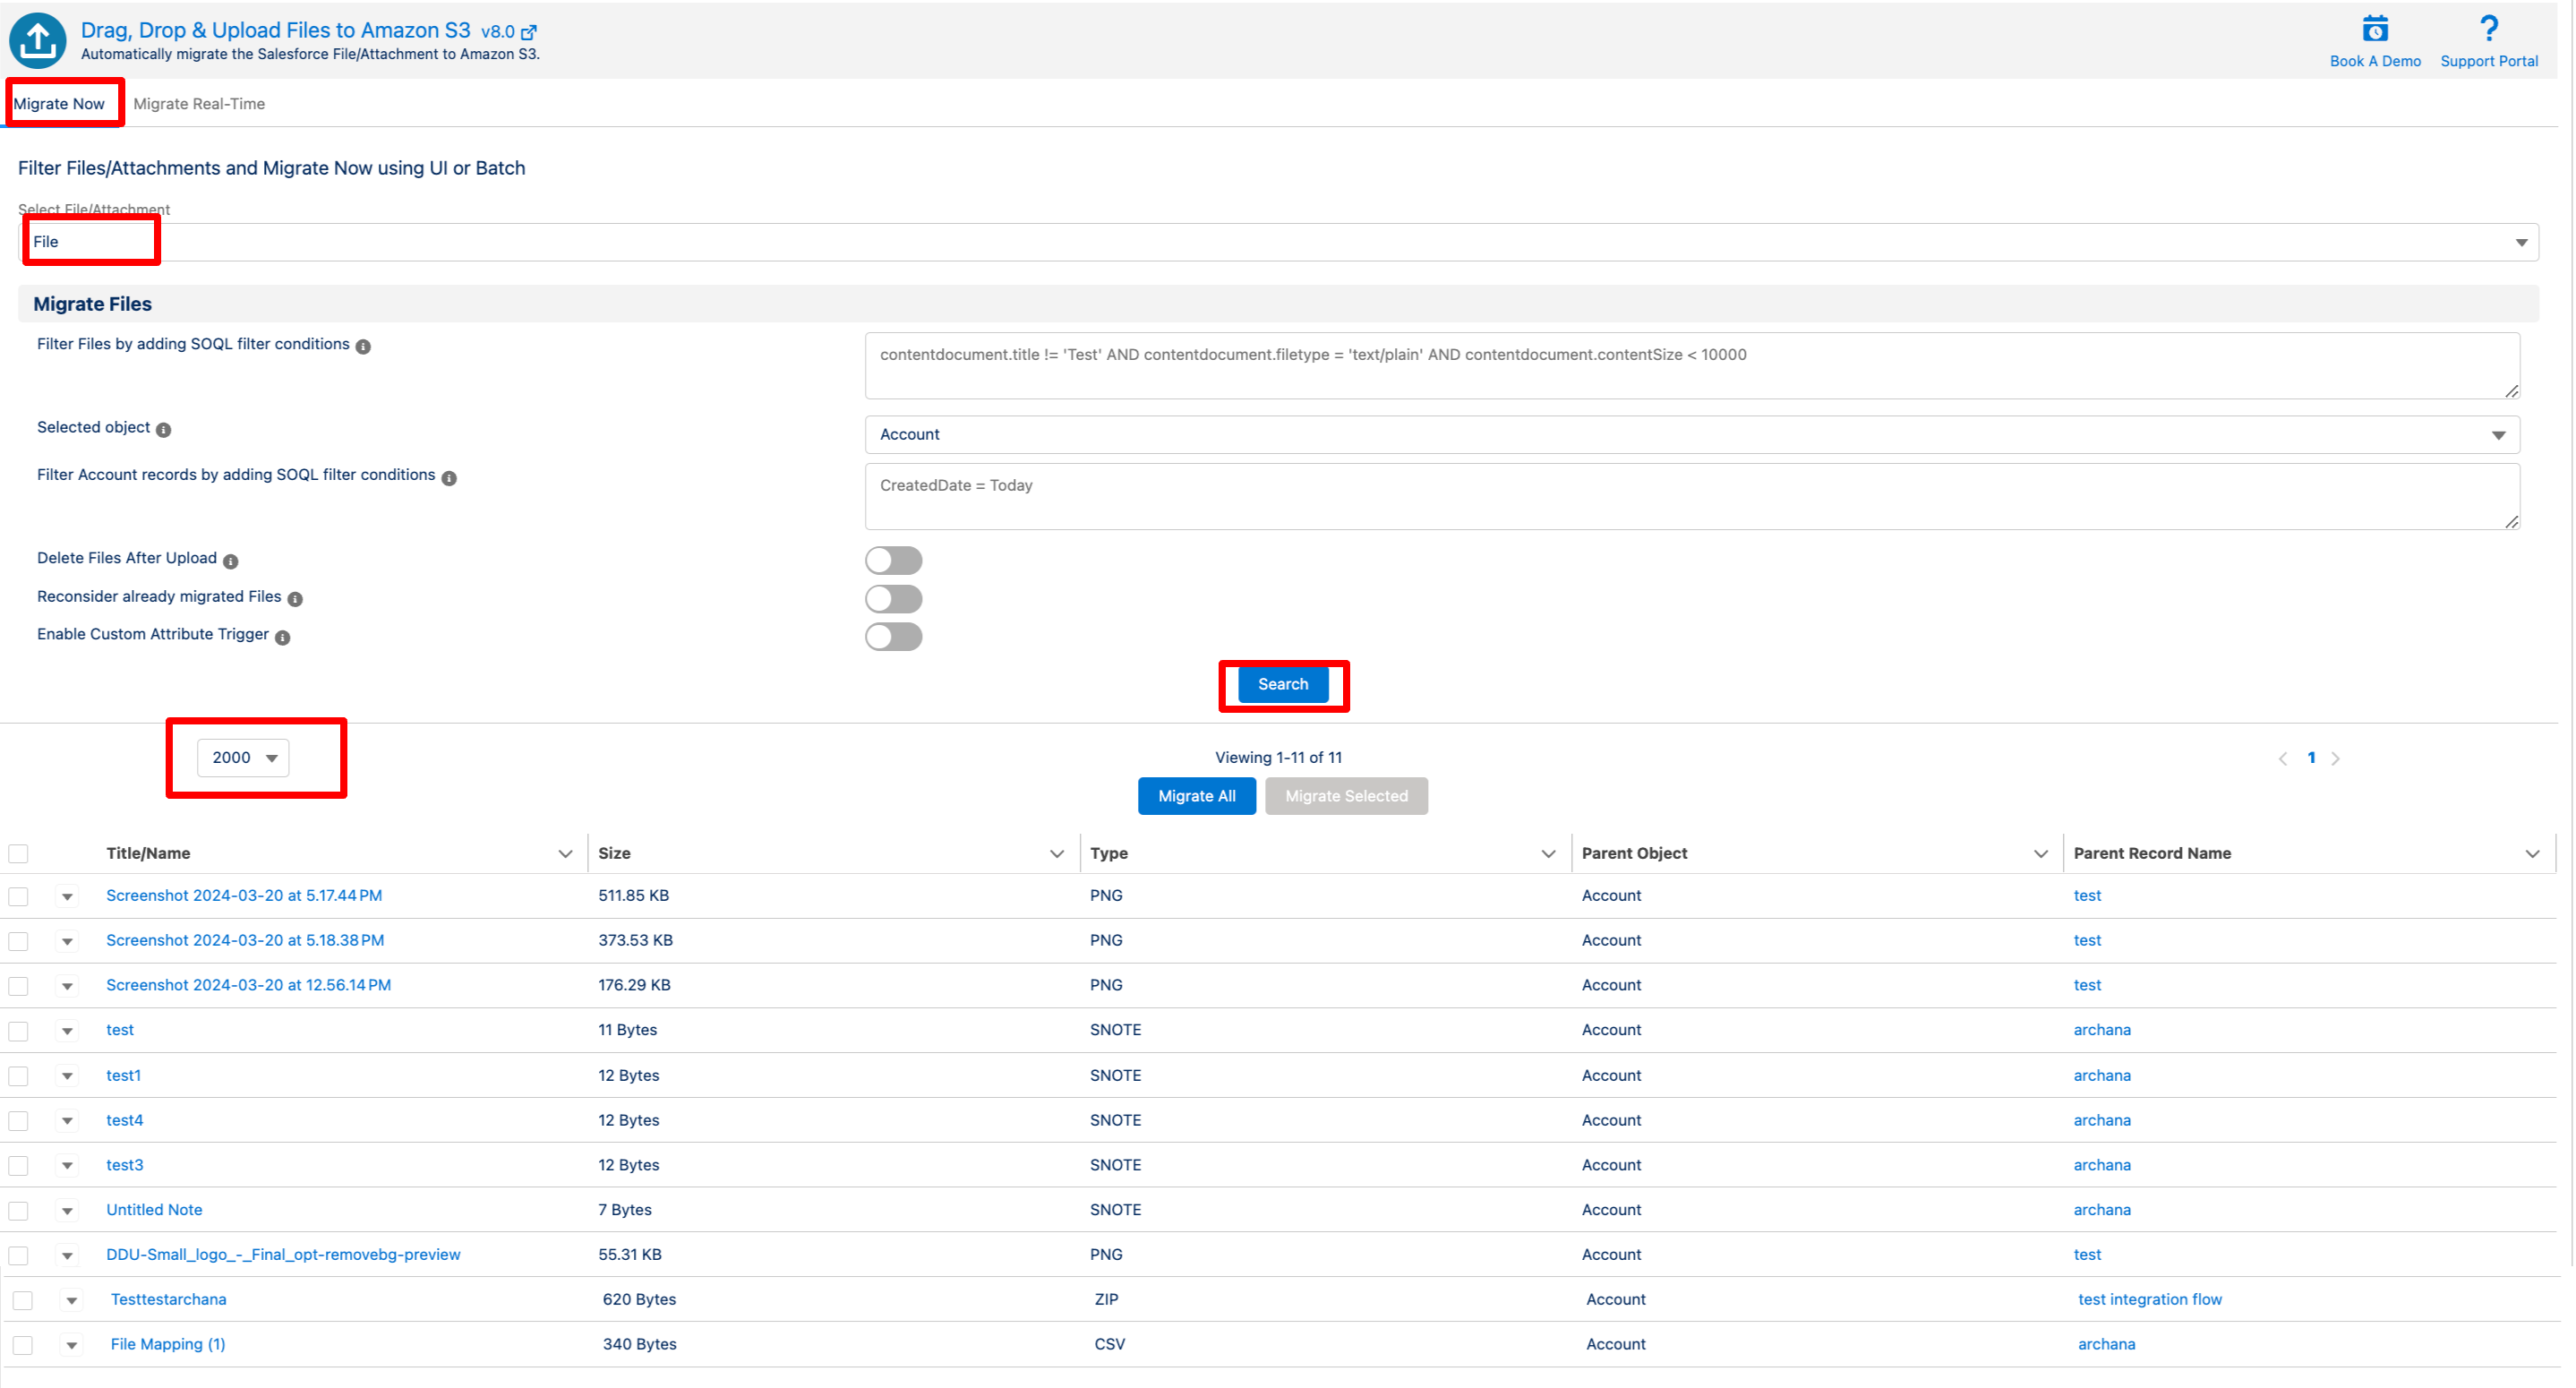Check the box for the Untitled Note row
This screenshot has width=2576, height=1388.
(x=19, y=1210)
